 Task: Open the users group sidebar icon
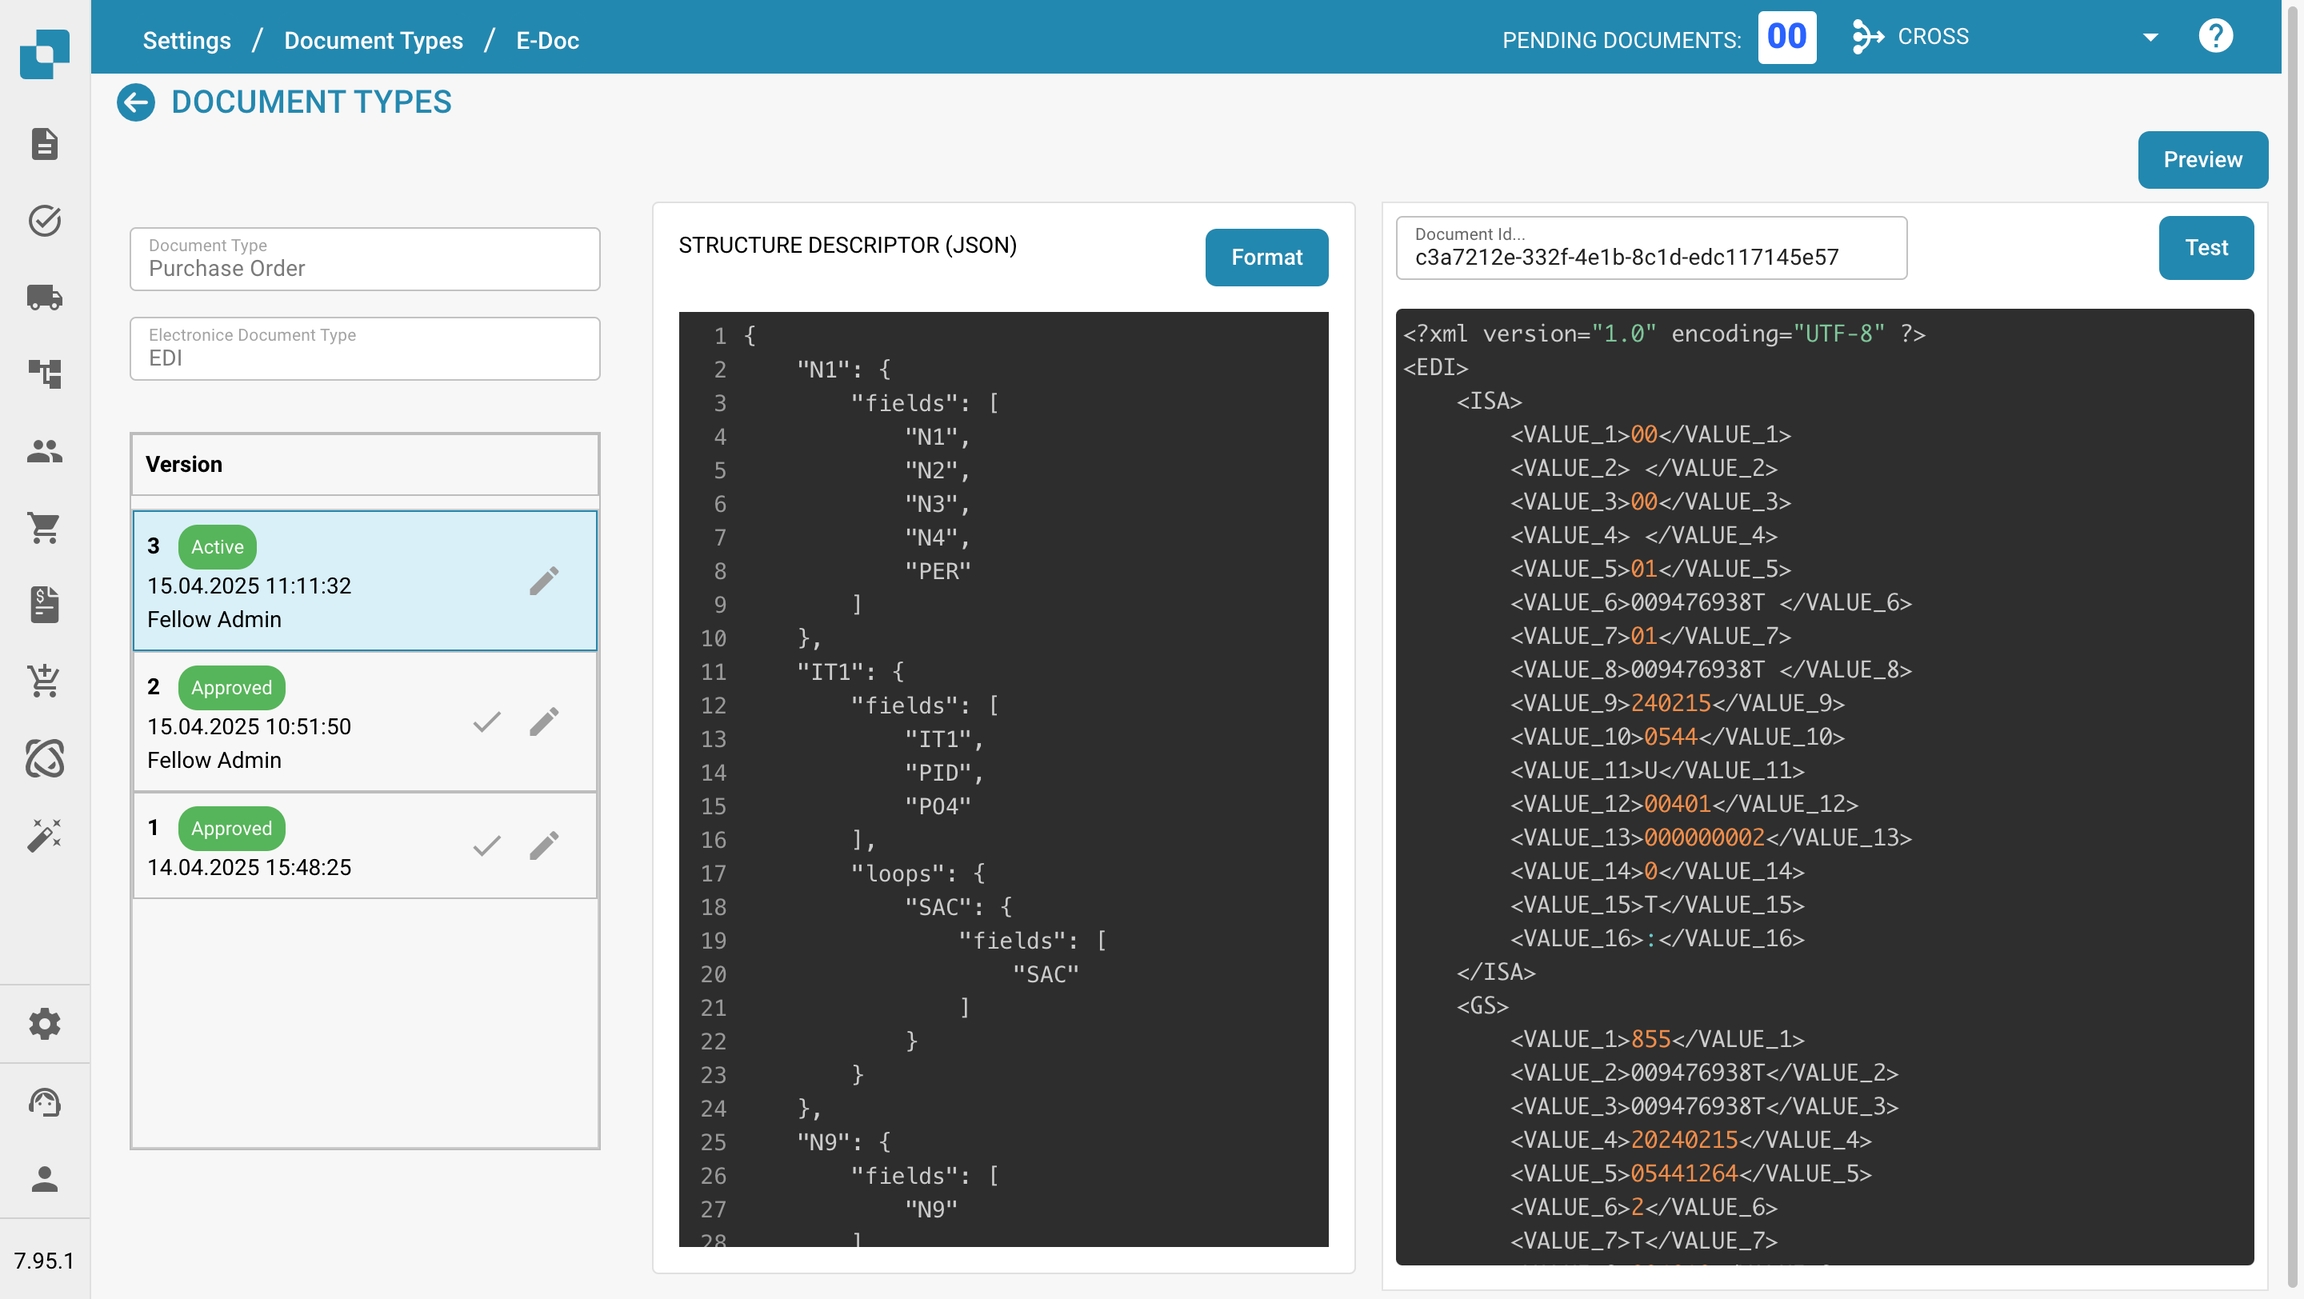click(x=45, y=451)
